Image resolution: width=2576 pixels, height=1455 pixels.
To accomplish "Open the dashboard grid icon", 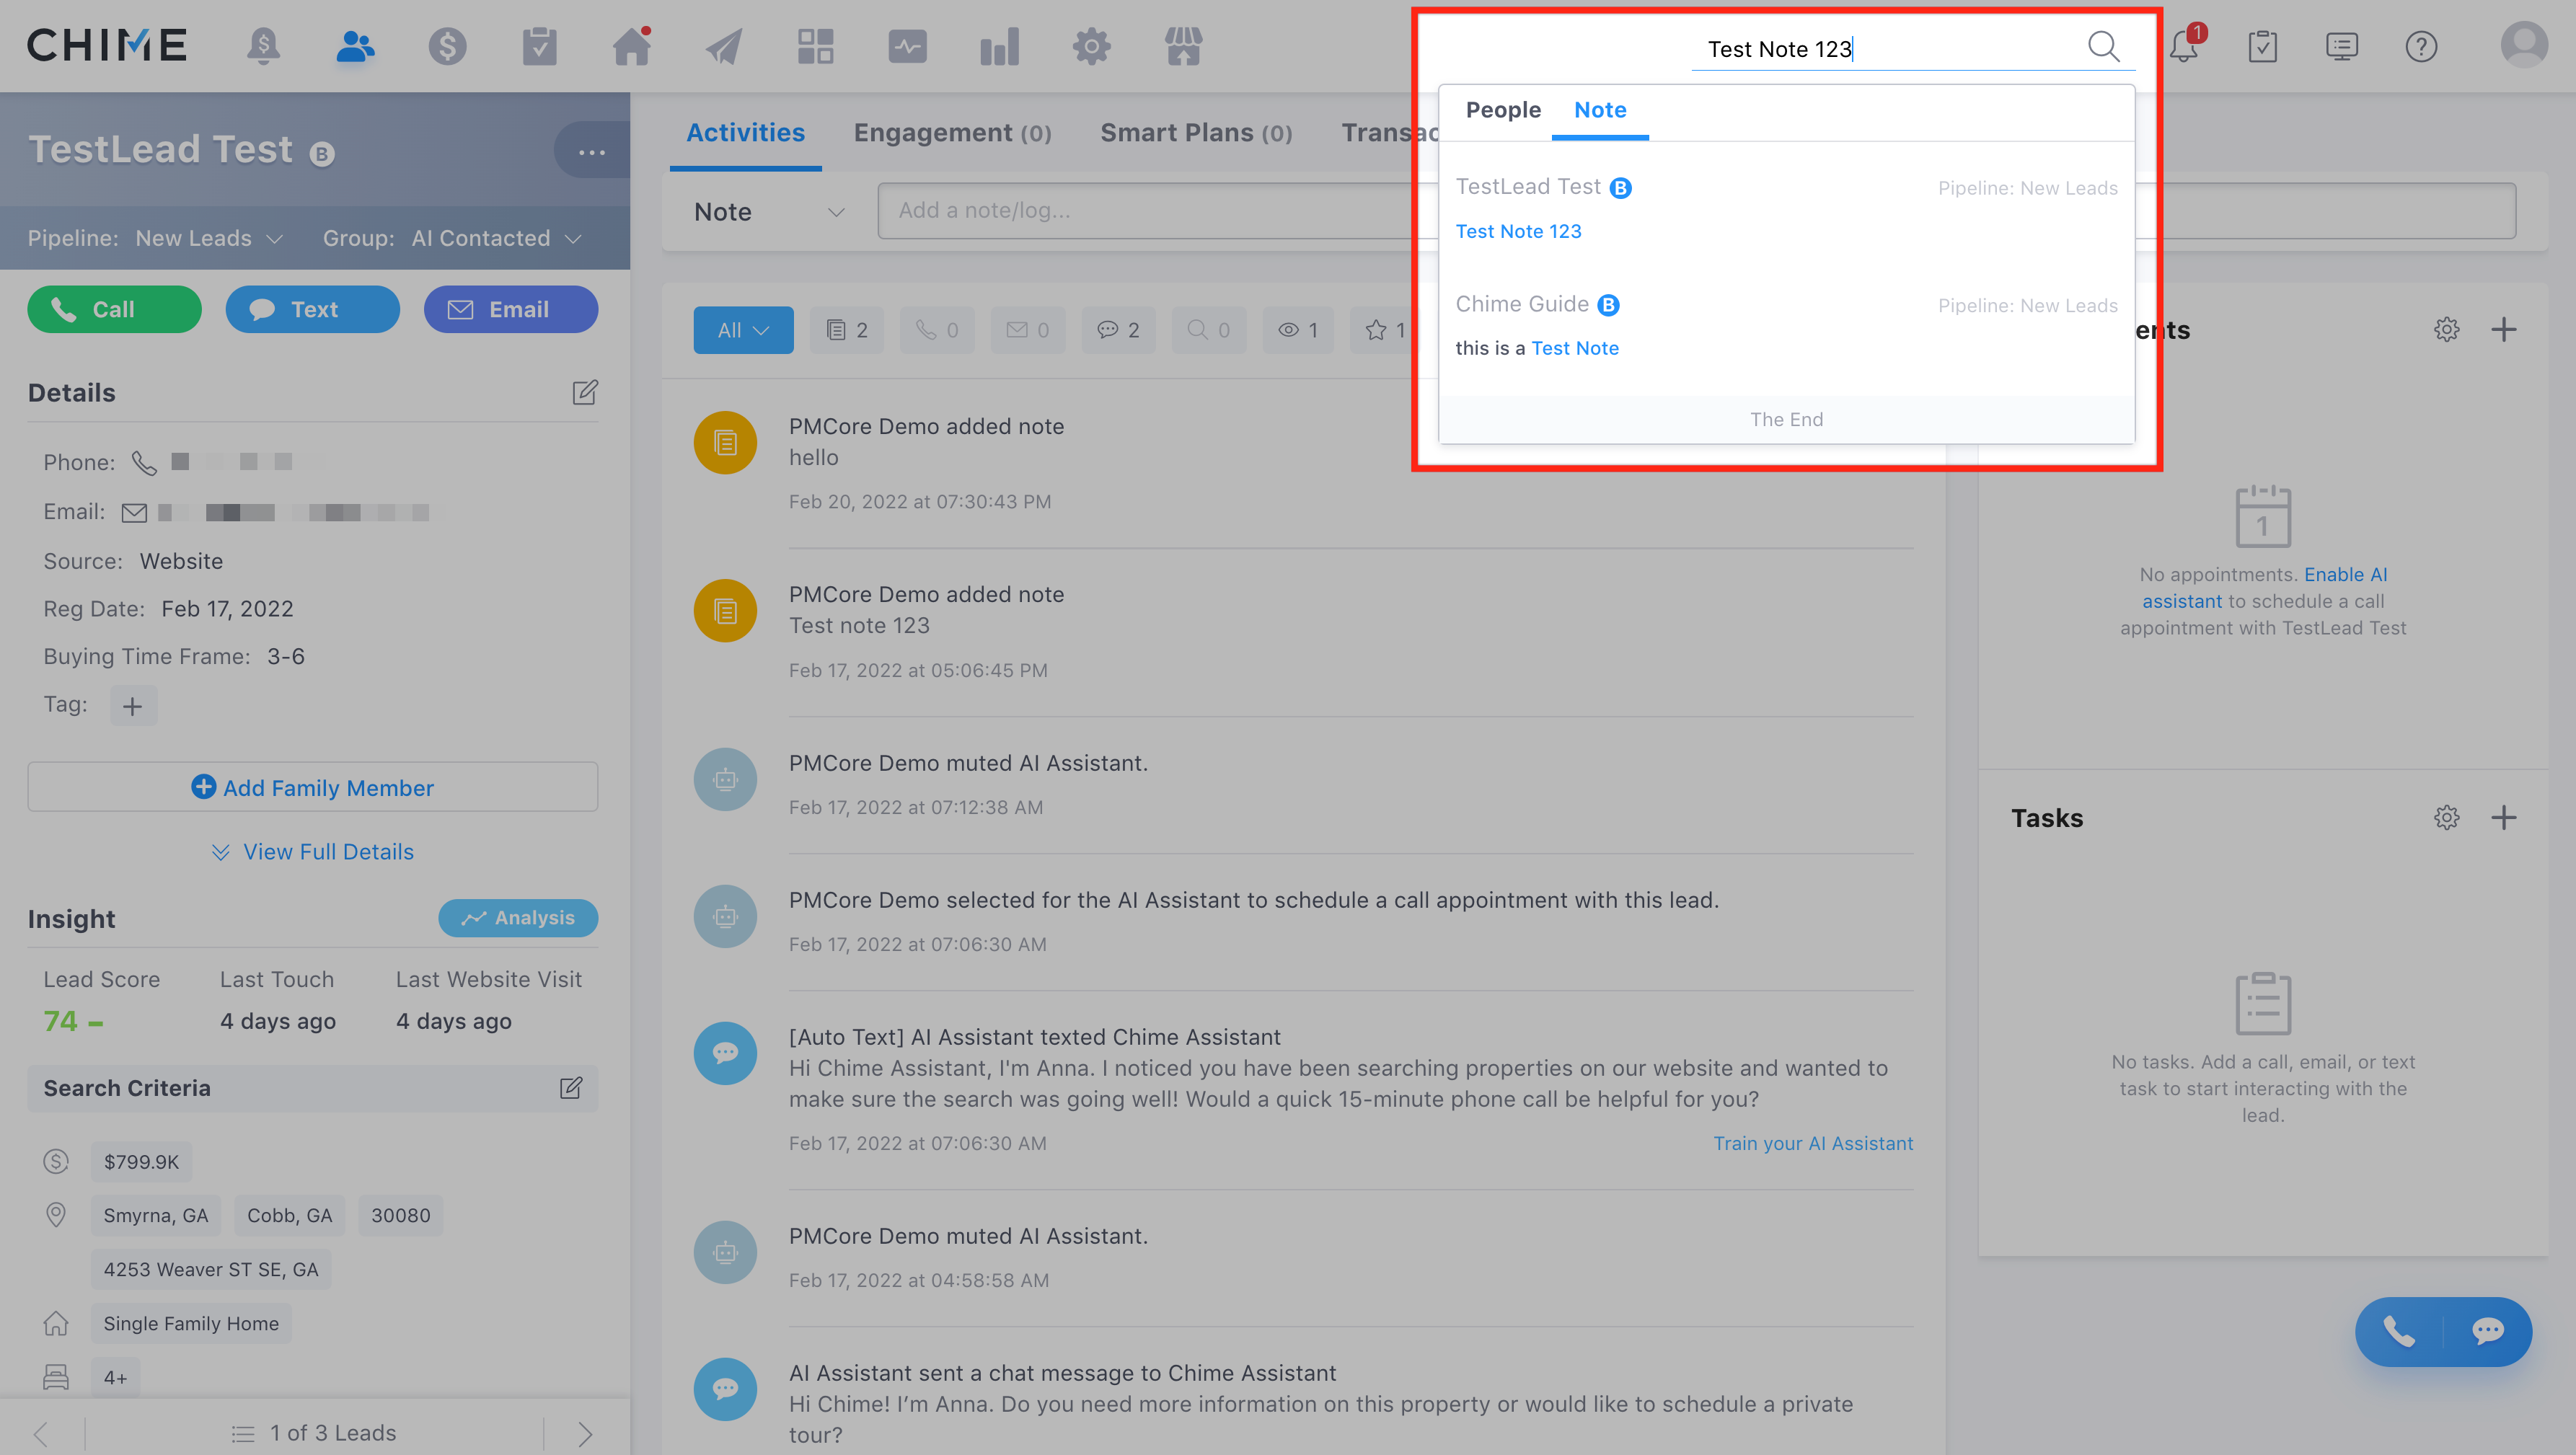I will pyautogui.click(x=815, y=46).
